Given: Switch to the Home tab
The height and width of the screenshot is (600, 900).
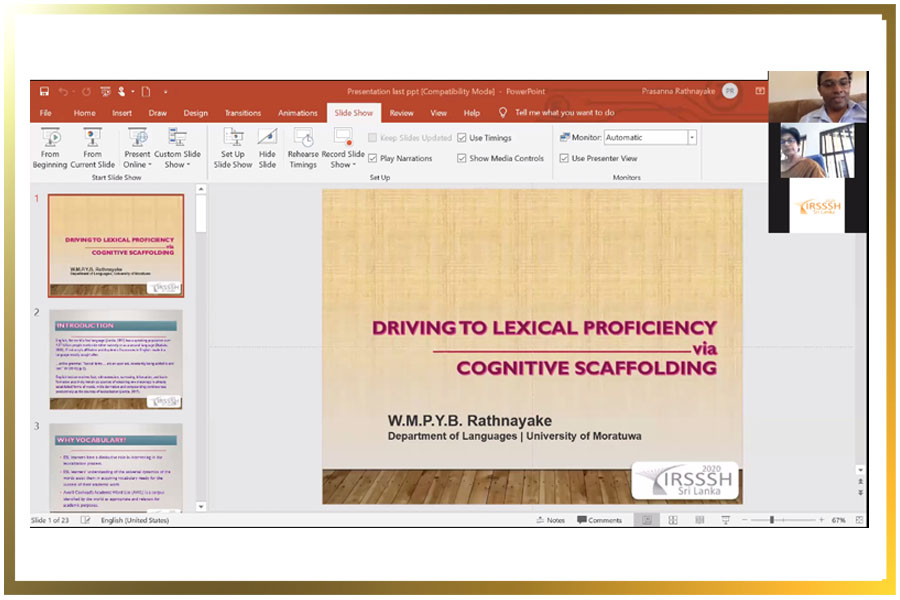Looking at the screenshot, I should [84, 113].
